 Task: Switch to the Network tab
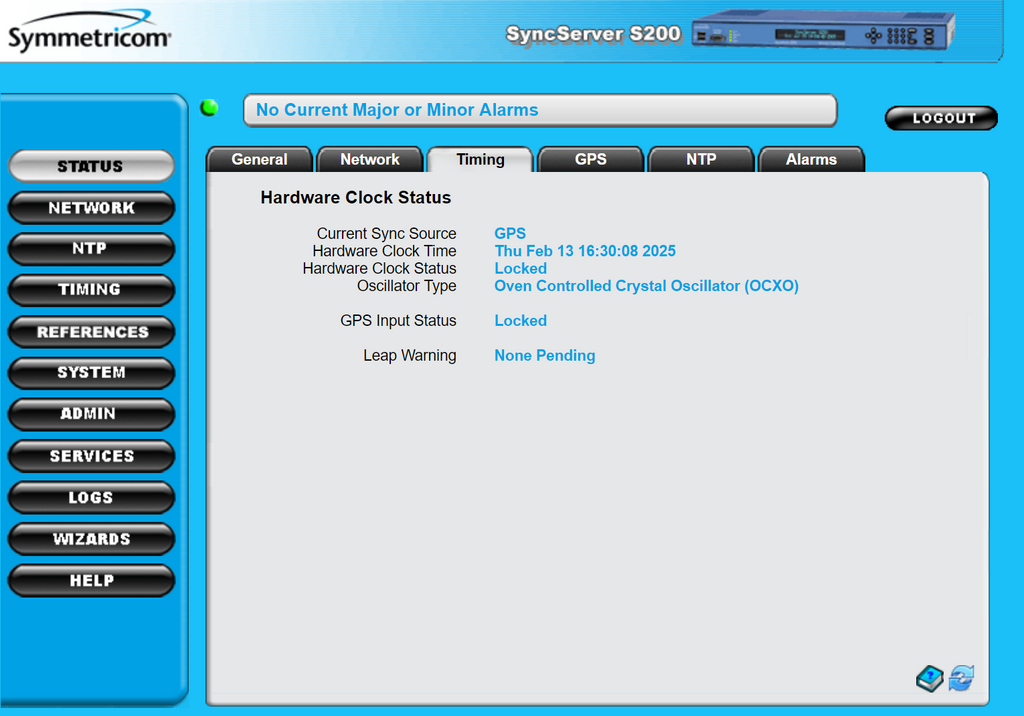coord(370,159)
